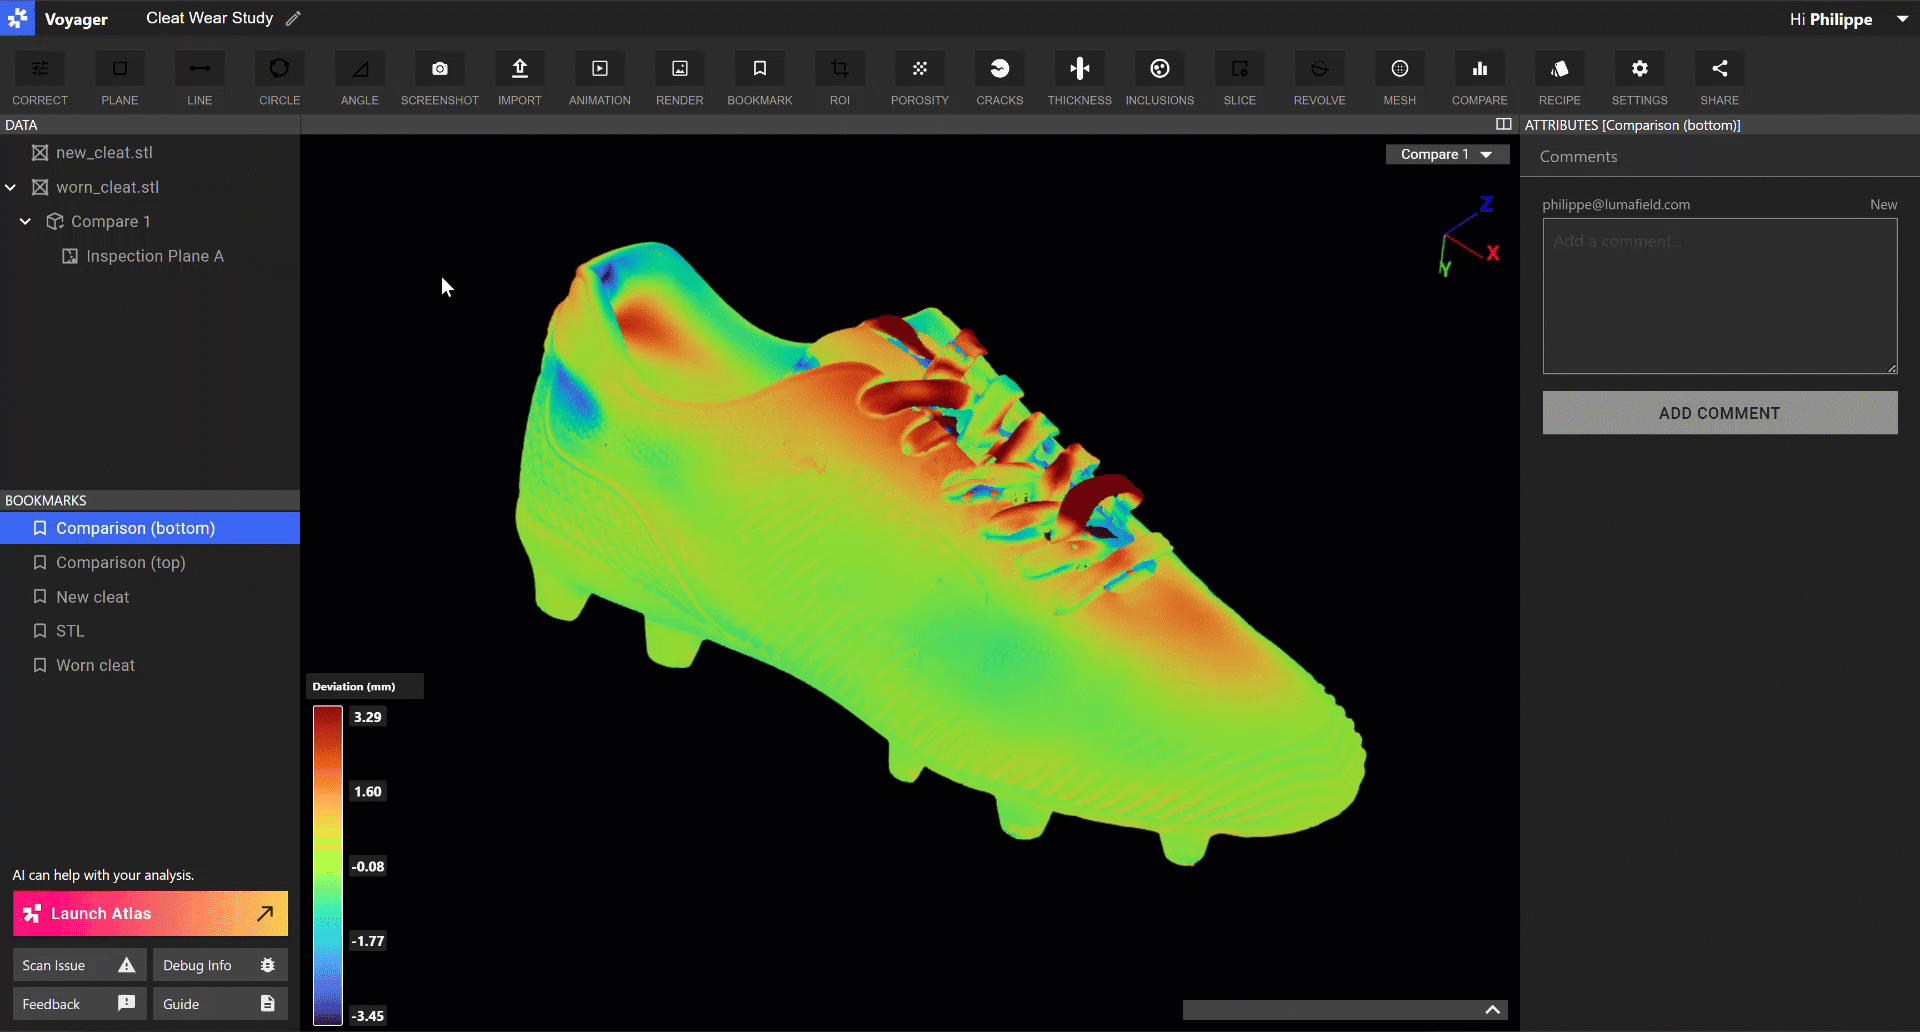1920x1032 pixels.
Task: Select the Cracks detection tool
Action: (x=999, y=70)
